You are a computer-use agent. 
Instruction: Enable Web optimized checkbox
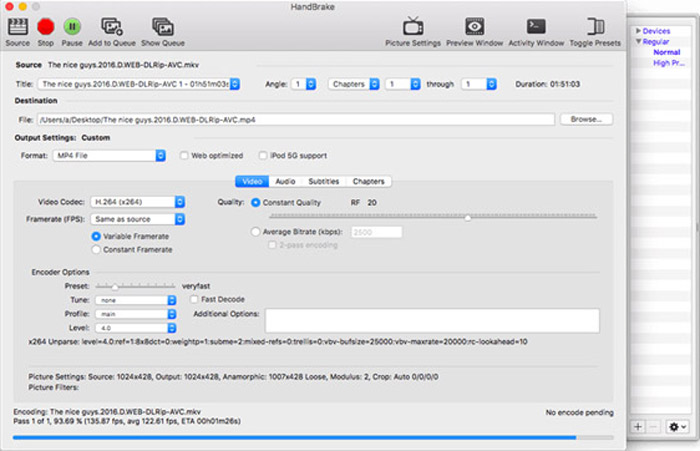(x=184, y=155)
